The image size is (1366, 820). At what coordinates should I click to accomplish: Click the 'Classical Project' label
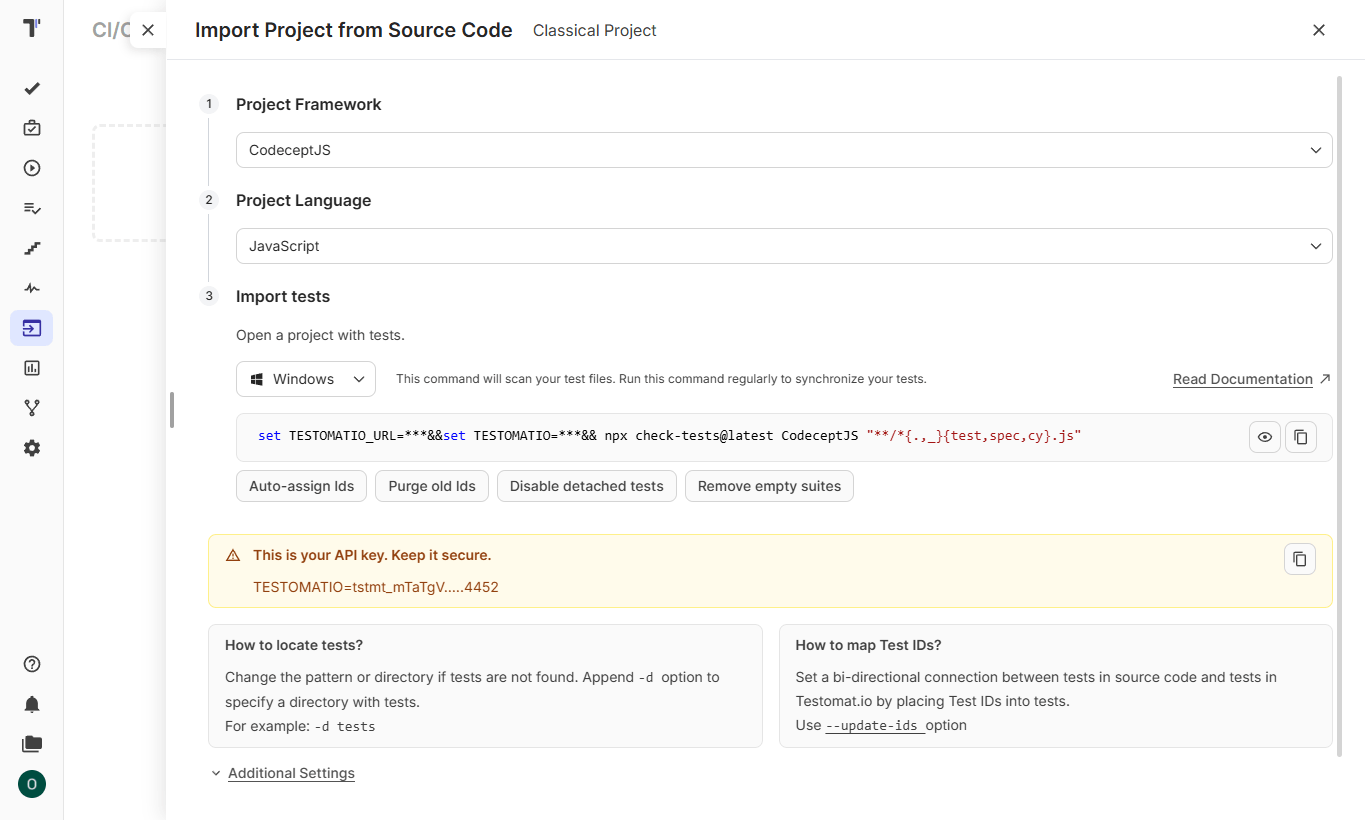pyautogui.click(x=595, y=30)
